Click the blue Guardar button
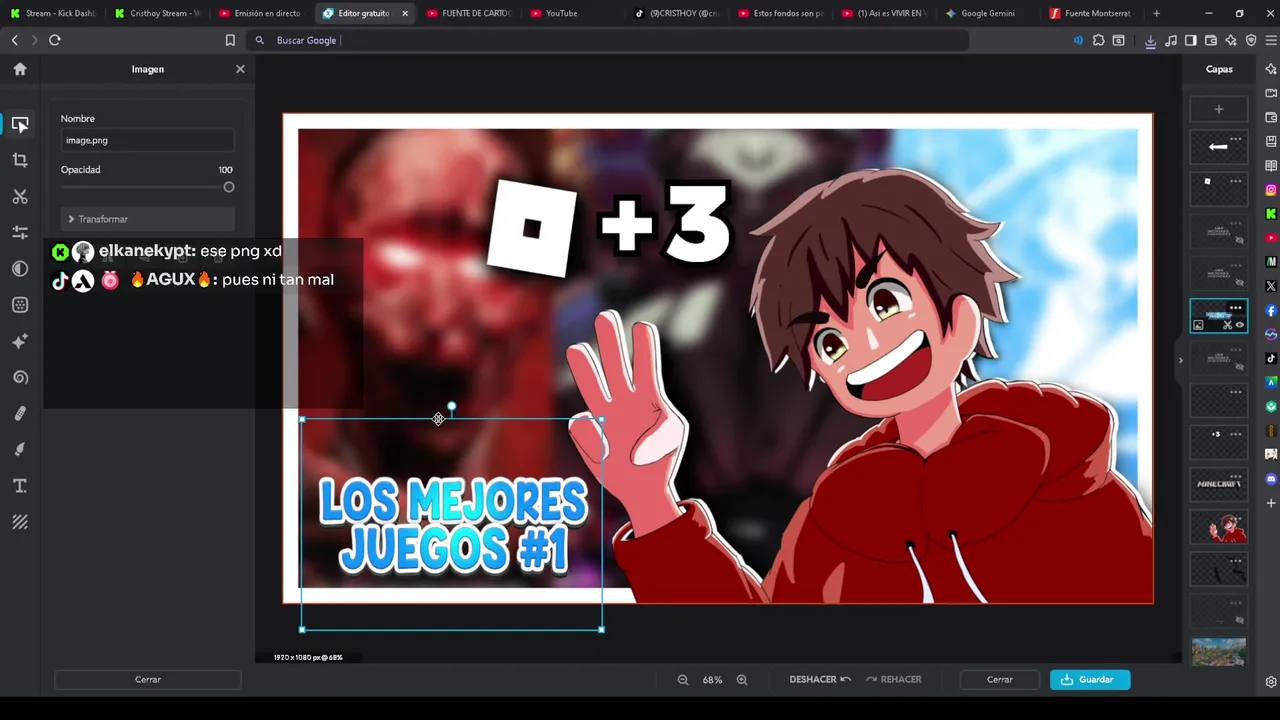The height and width of the screenshot is (720, 1280). [x=1090, y=679]
